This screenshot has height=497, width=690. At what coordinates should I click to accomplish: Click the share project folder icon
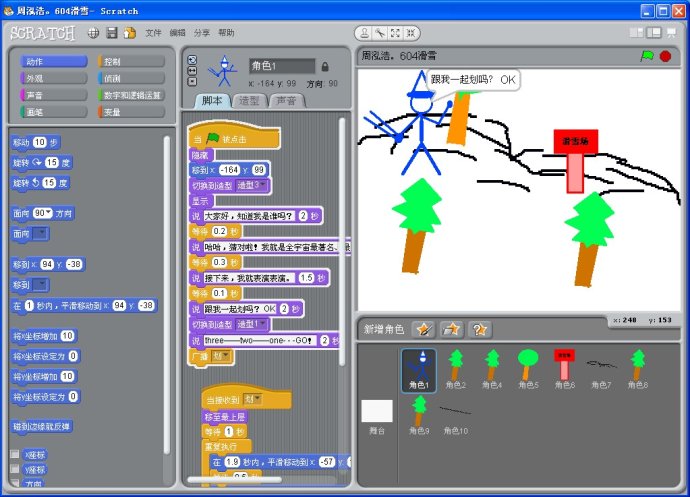tap(129, 32)
